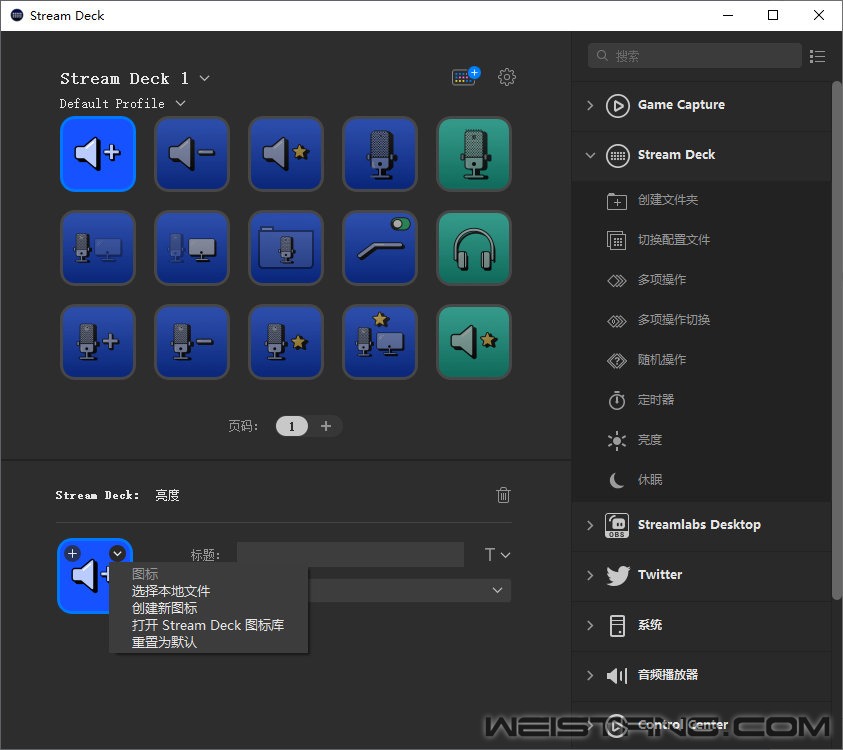Select the green headphones key
This screenshot has width=843, height=750.
click(x=474, y=248)
